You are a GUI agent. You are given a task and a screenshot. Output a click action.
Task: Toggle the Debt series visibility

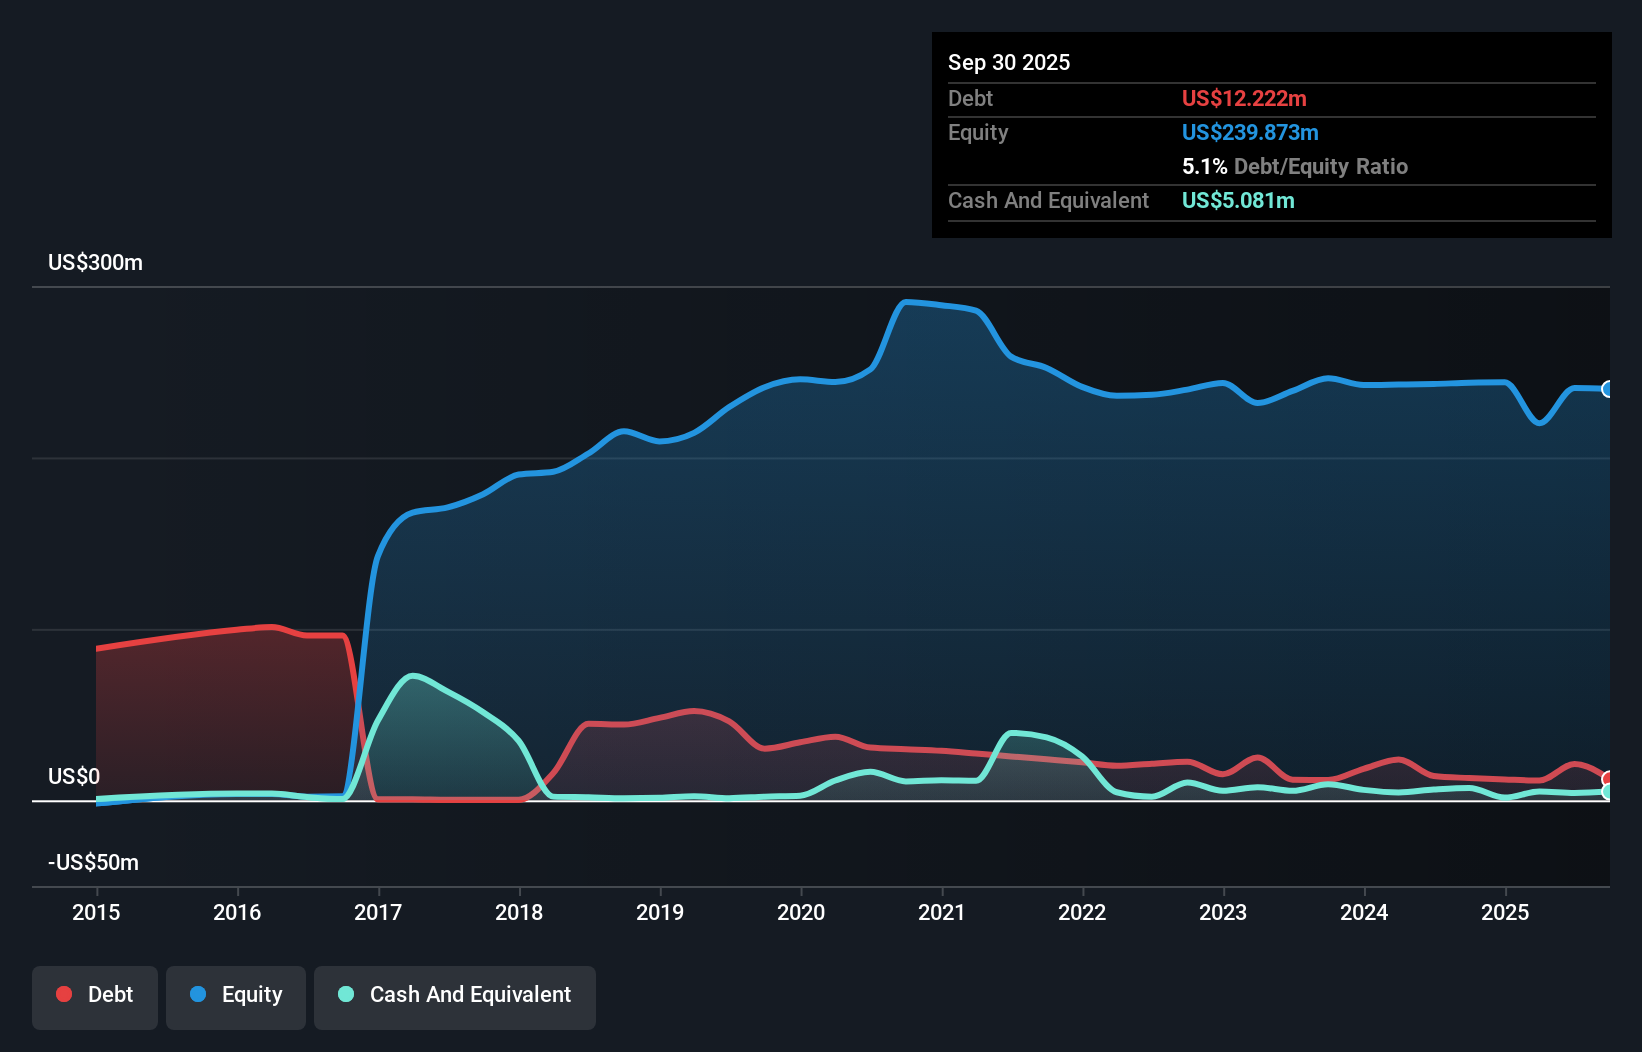[95, 995]
